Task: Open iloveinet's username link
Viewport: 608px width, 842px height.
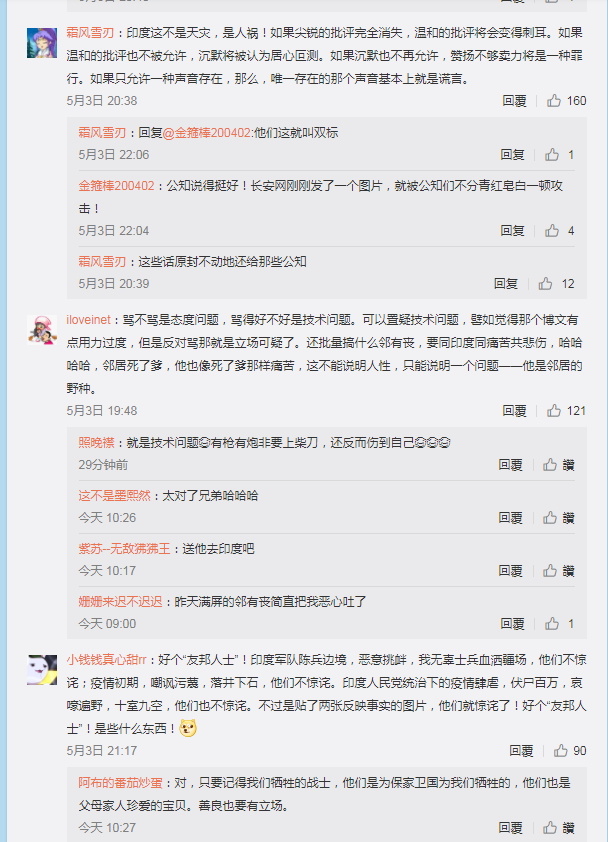Action: [x=89, y=320]
